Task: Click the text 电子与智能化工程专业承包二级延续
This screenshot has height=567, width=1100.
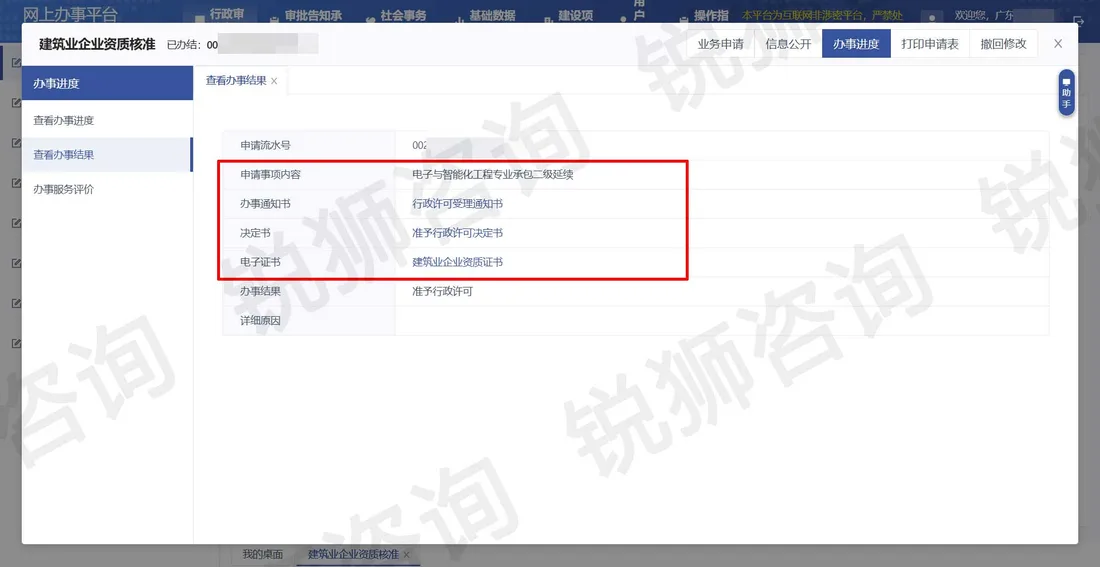Action: point(493,175)
